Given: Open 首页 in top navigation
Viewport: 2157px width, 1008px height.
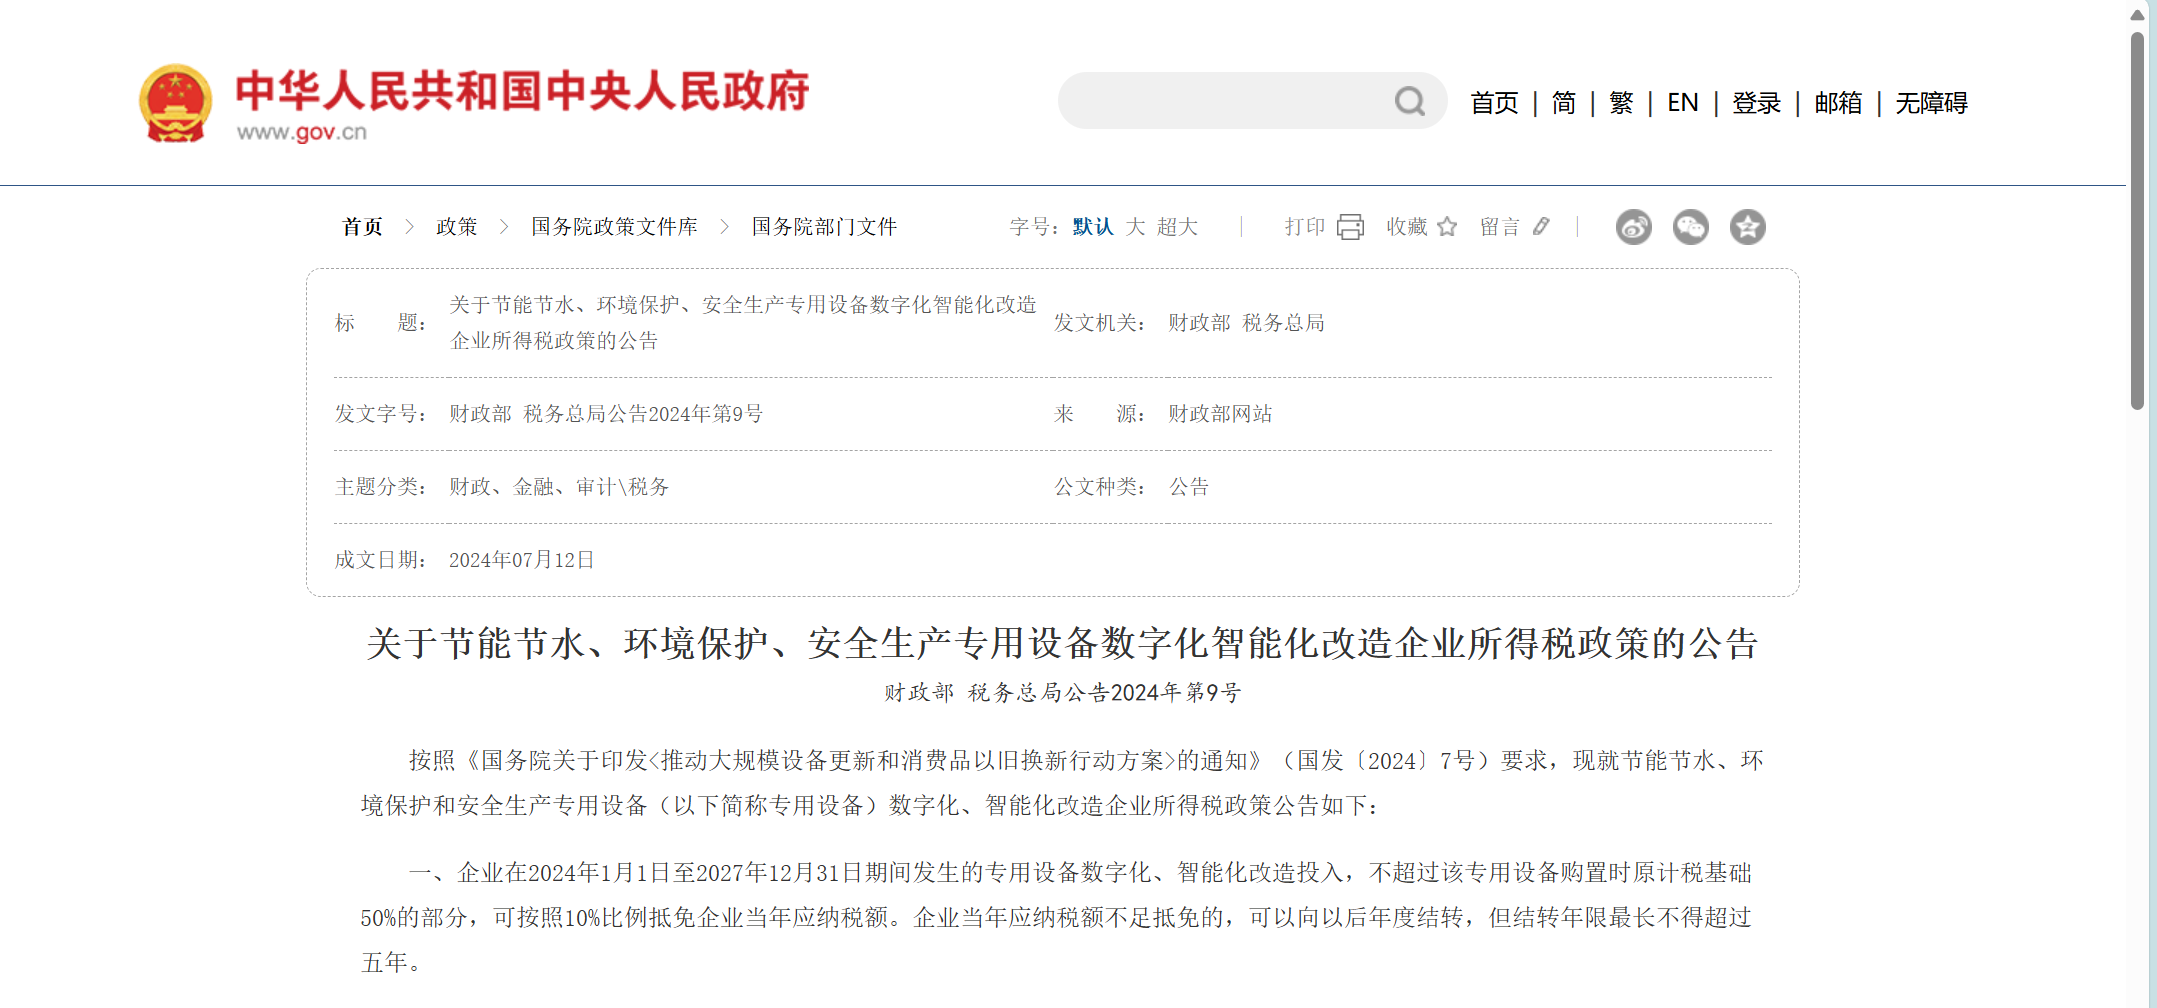Looking at the screenshot, I should [1494, 103].
